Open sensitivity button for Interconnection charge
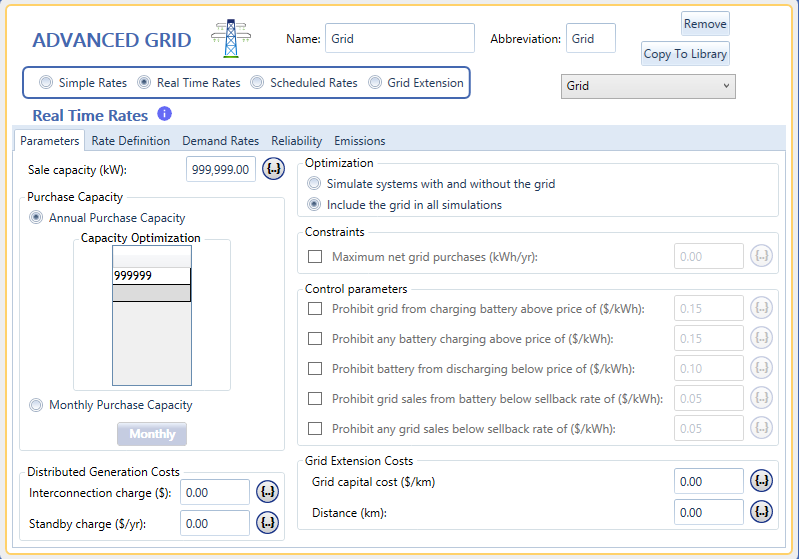799x559 pixels. coord(267,492)
